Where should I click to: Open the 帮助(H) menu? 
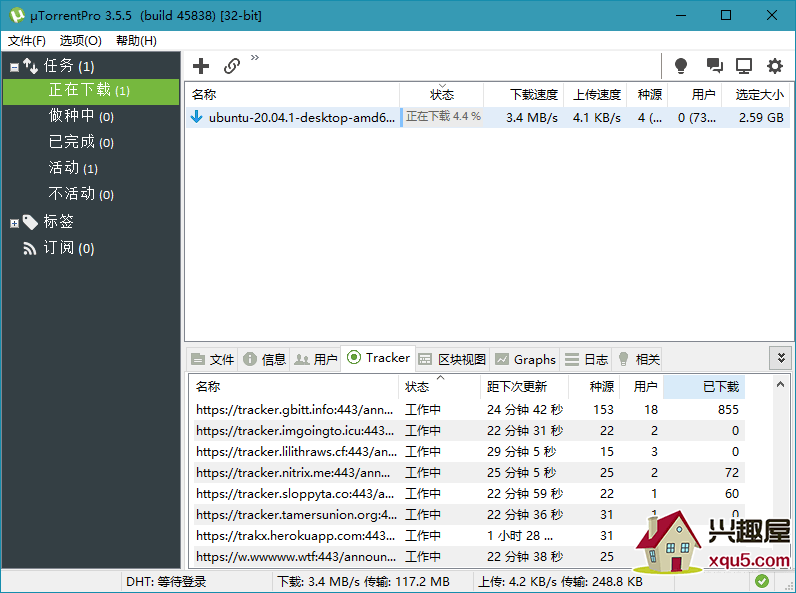tap(136, 41)
